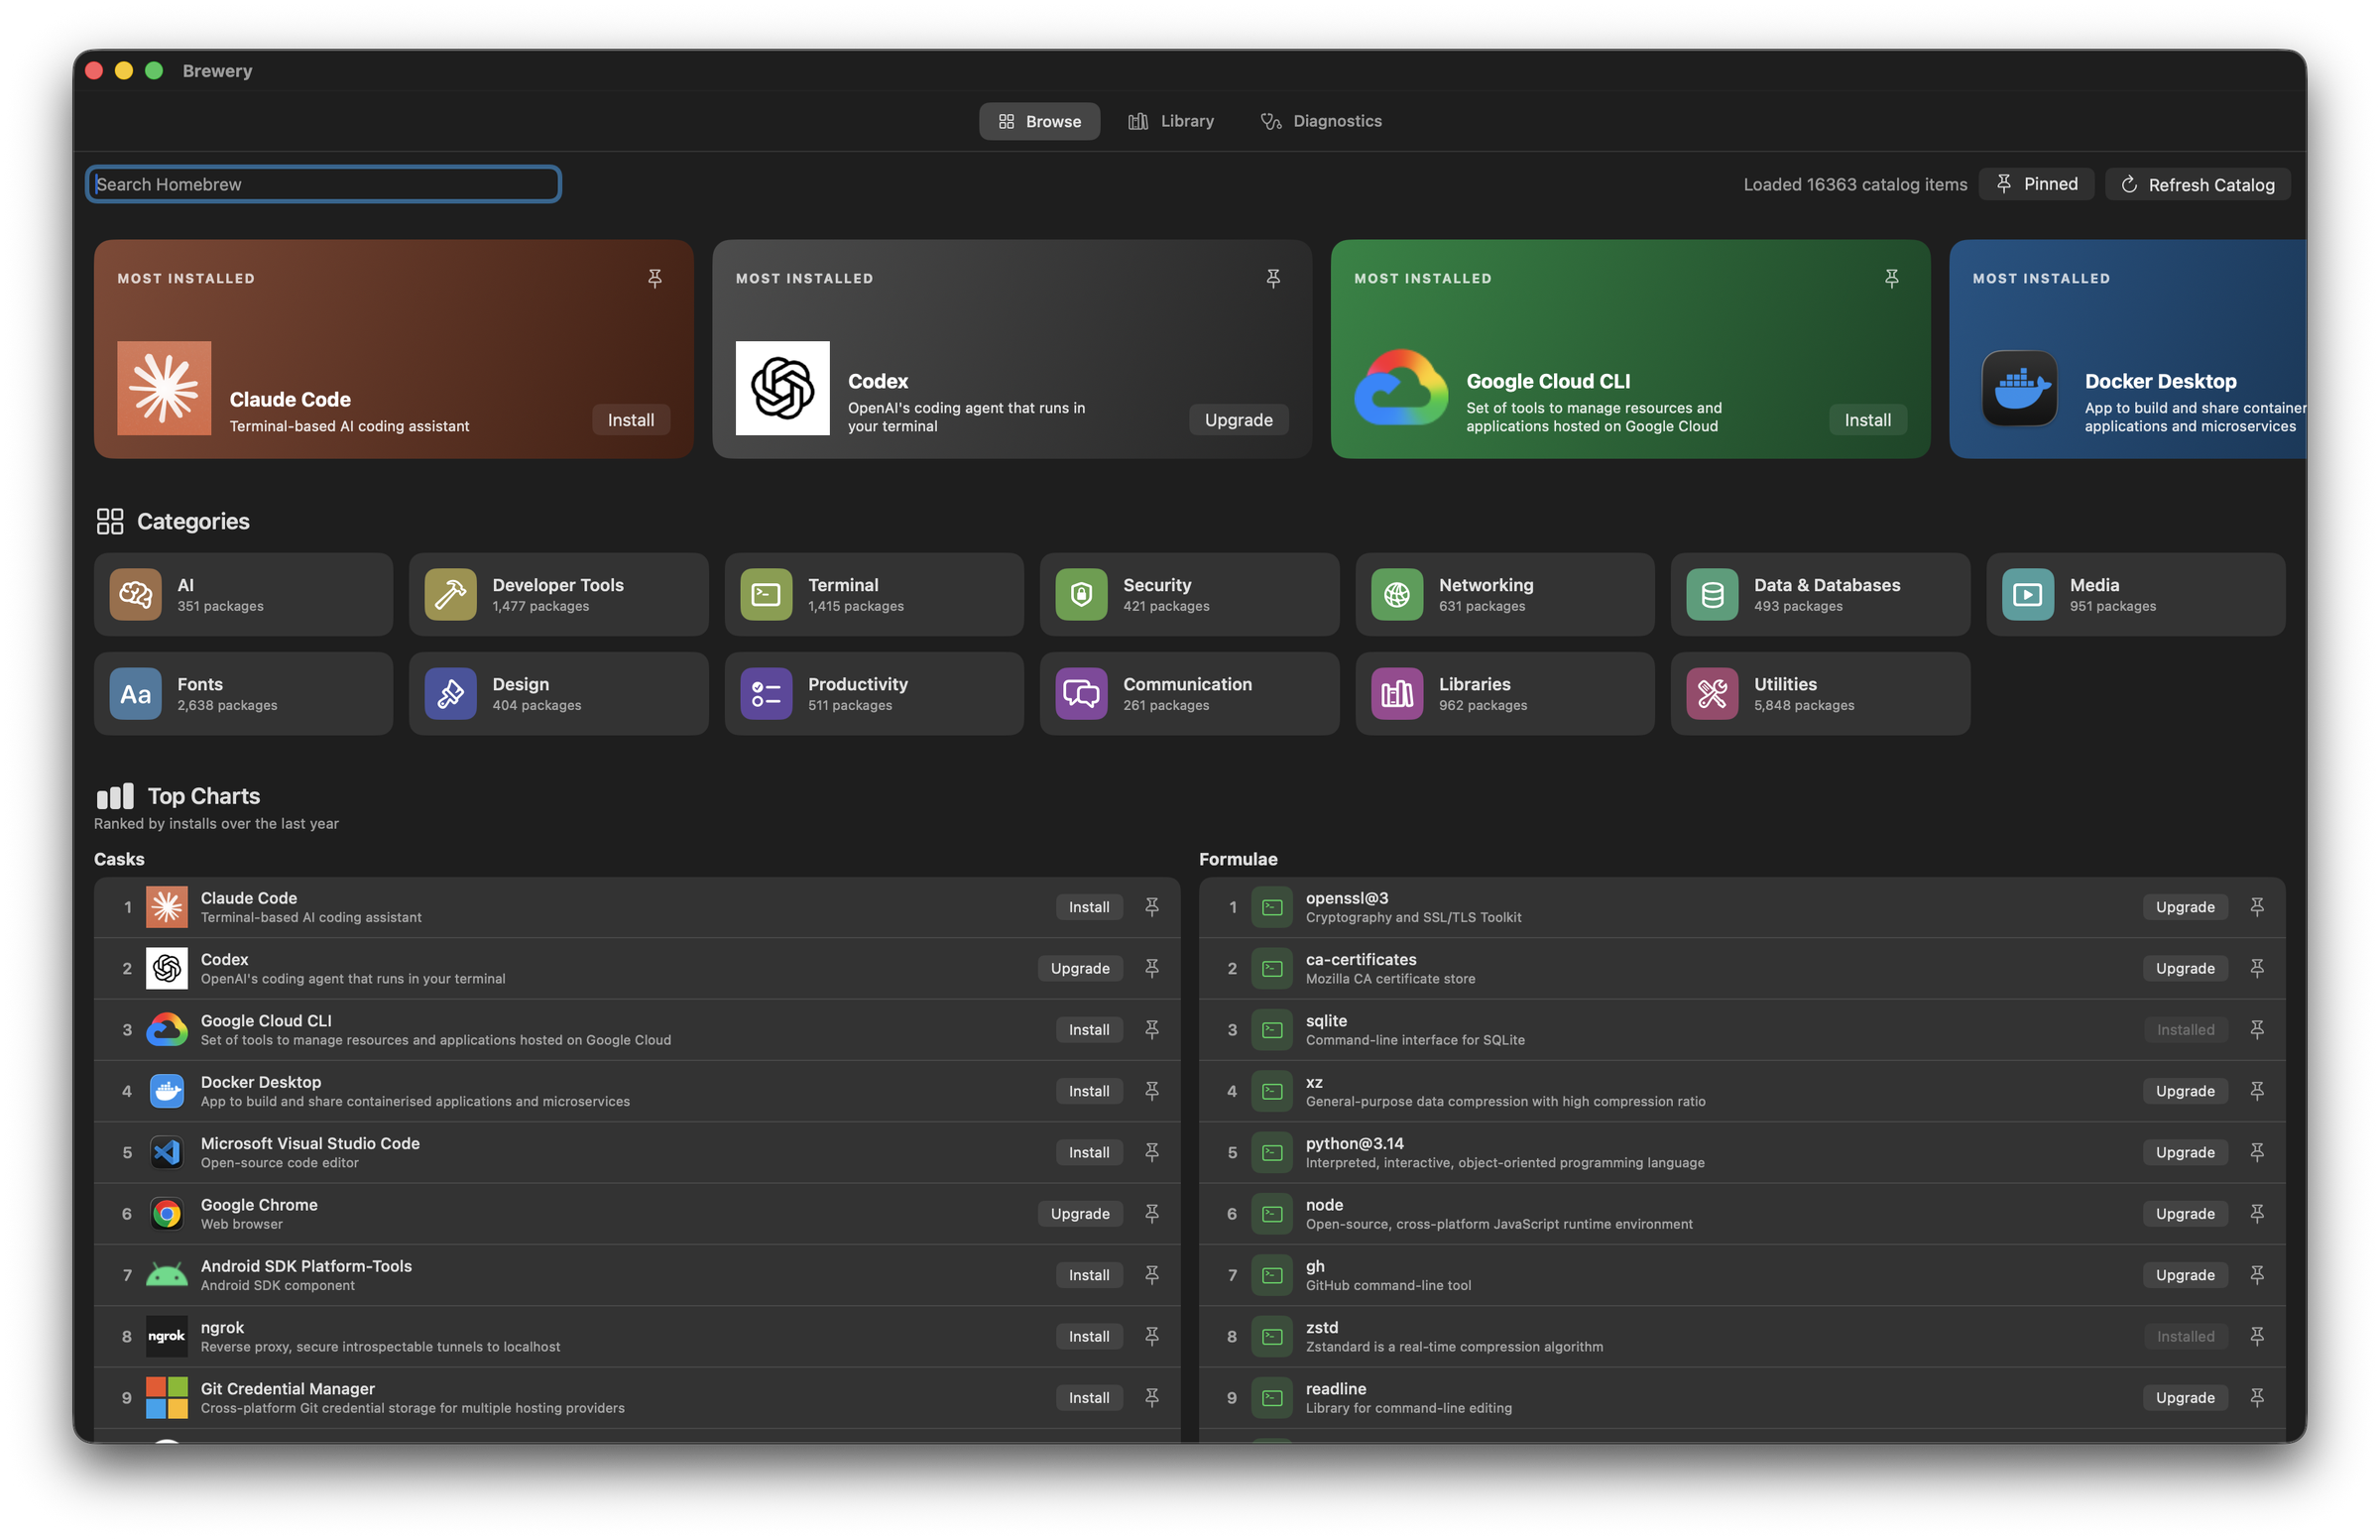The image size is (2380, 1540).
Task: Open the Communication chat icon
Action: tap(1081, 694)
